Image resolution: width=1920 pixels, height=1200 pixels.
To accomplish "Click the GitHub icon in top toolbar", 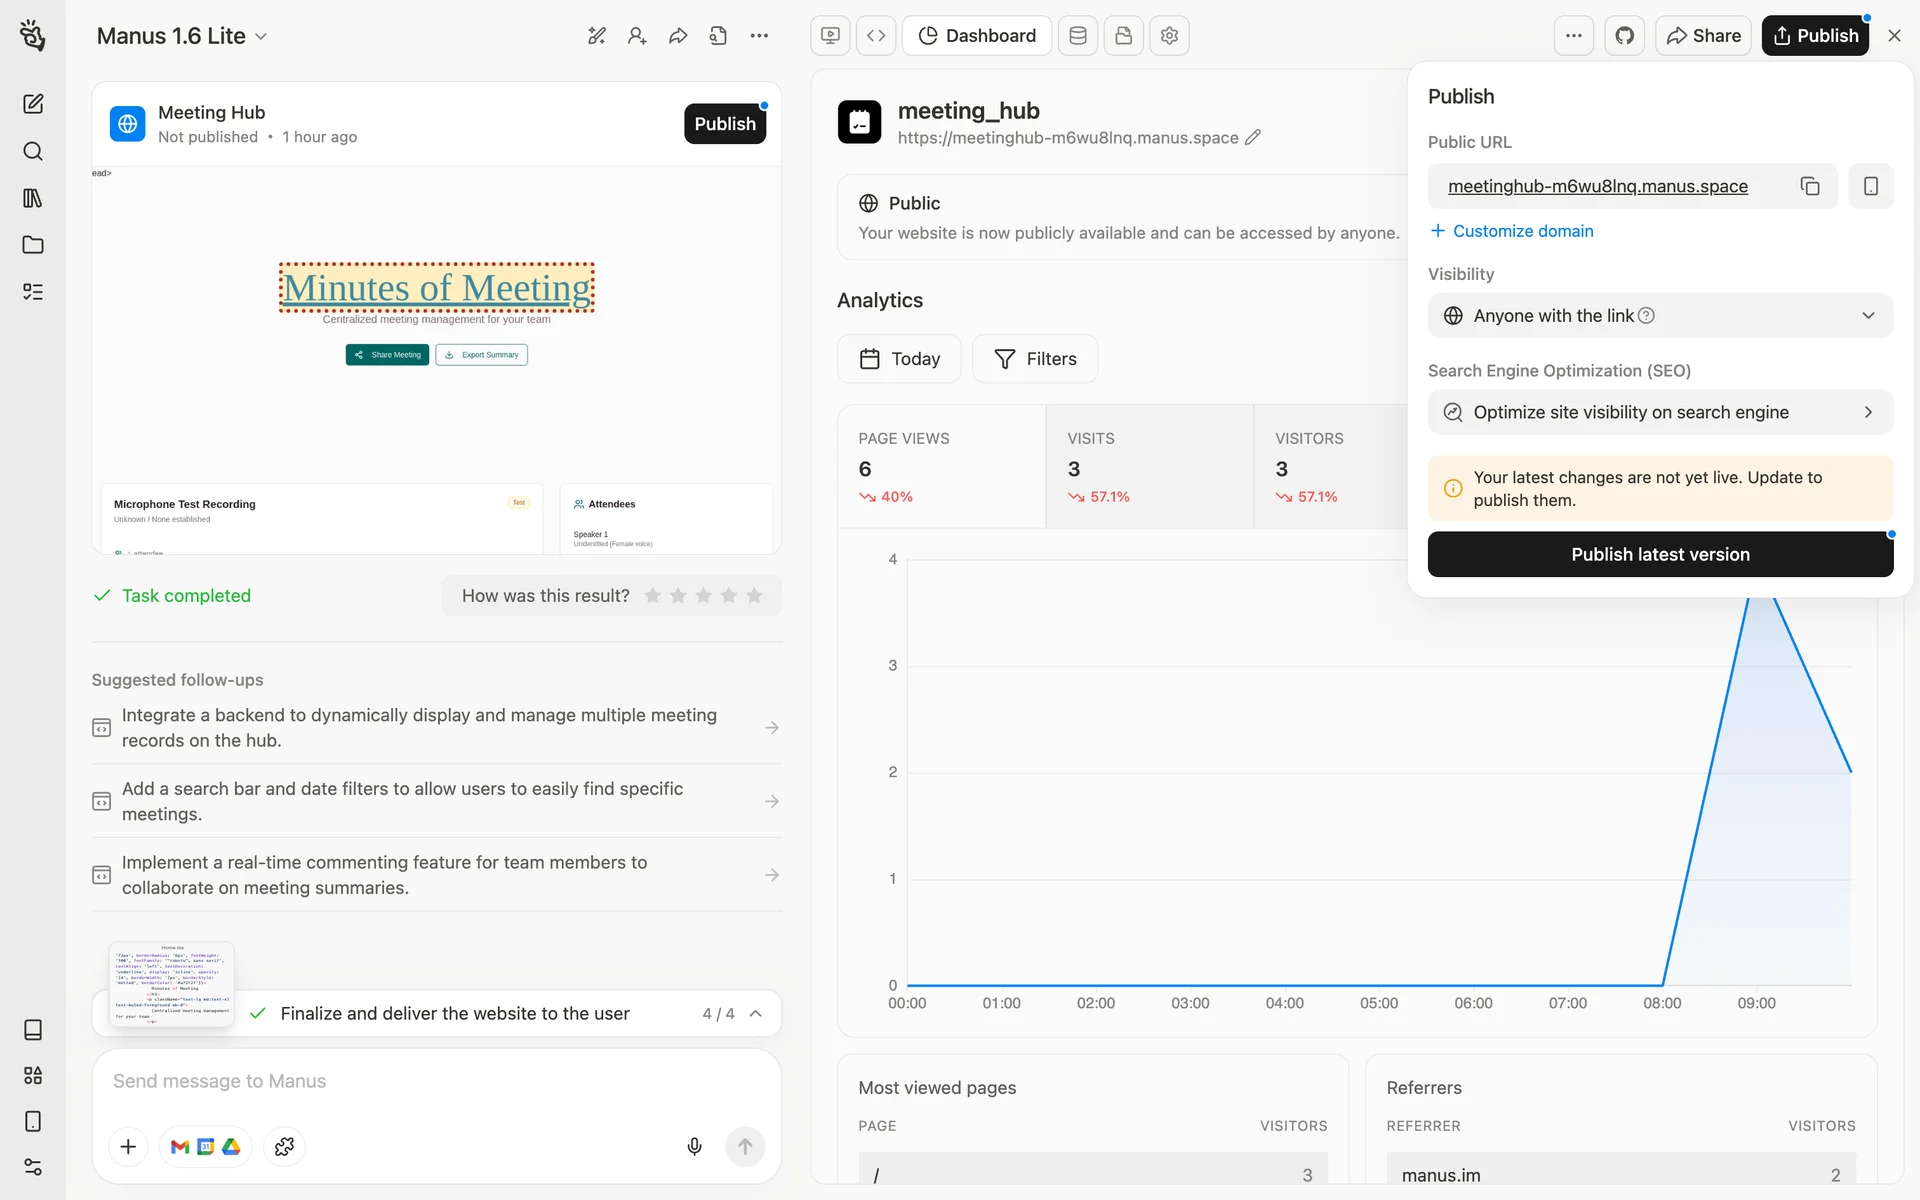I will [1624, 36].
